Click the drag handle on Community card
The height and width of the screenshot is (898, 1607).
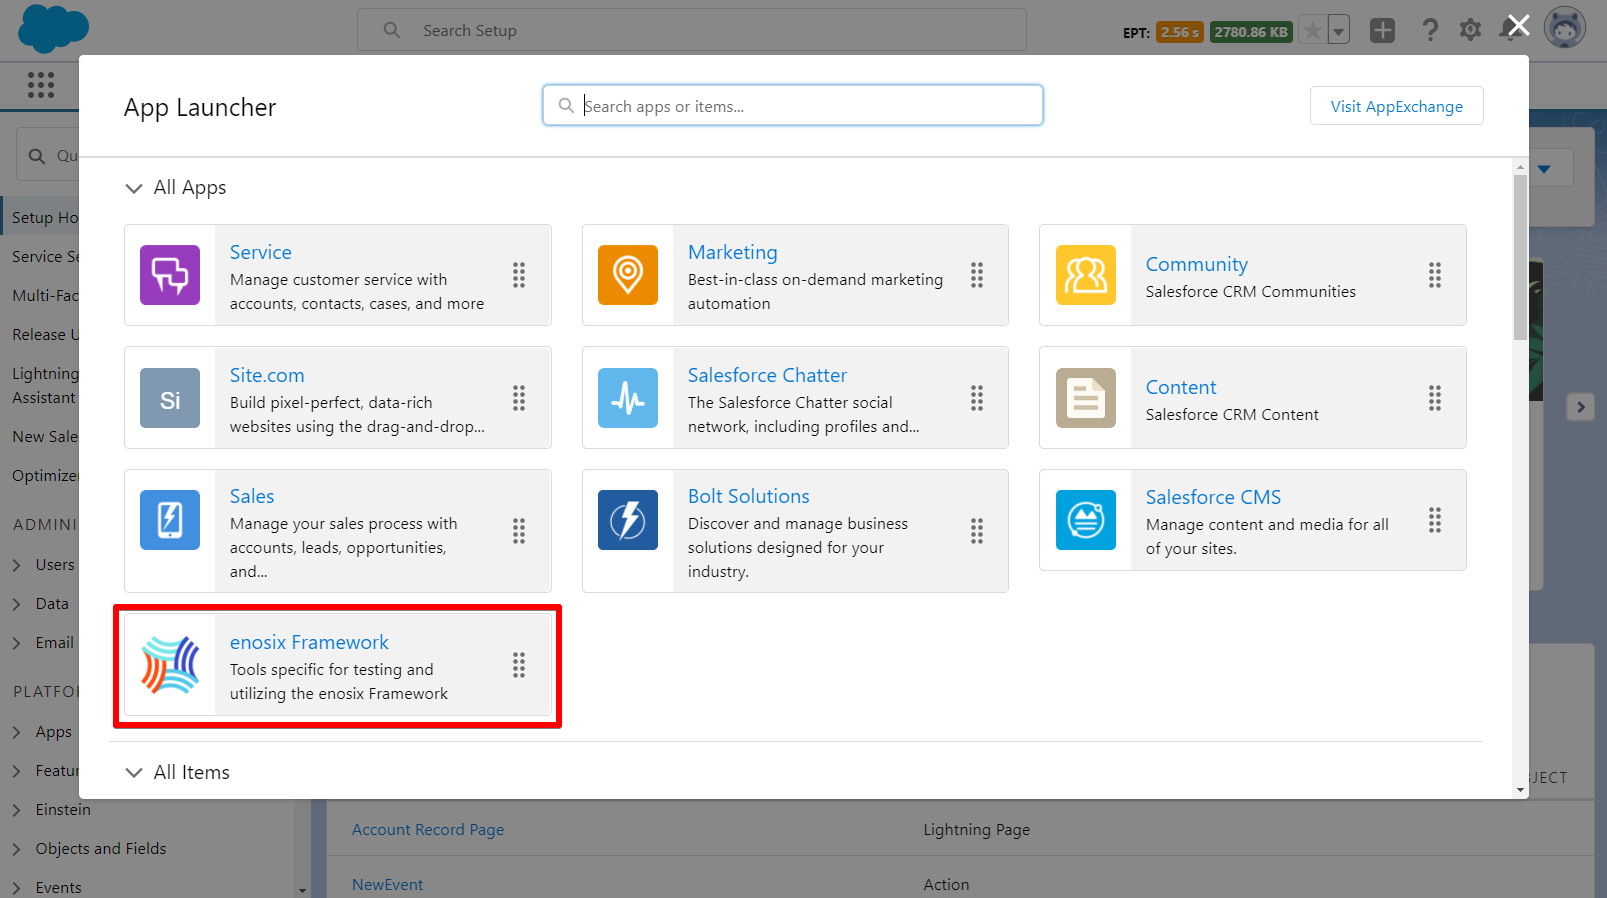coord(1435,275)
